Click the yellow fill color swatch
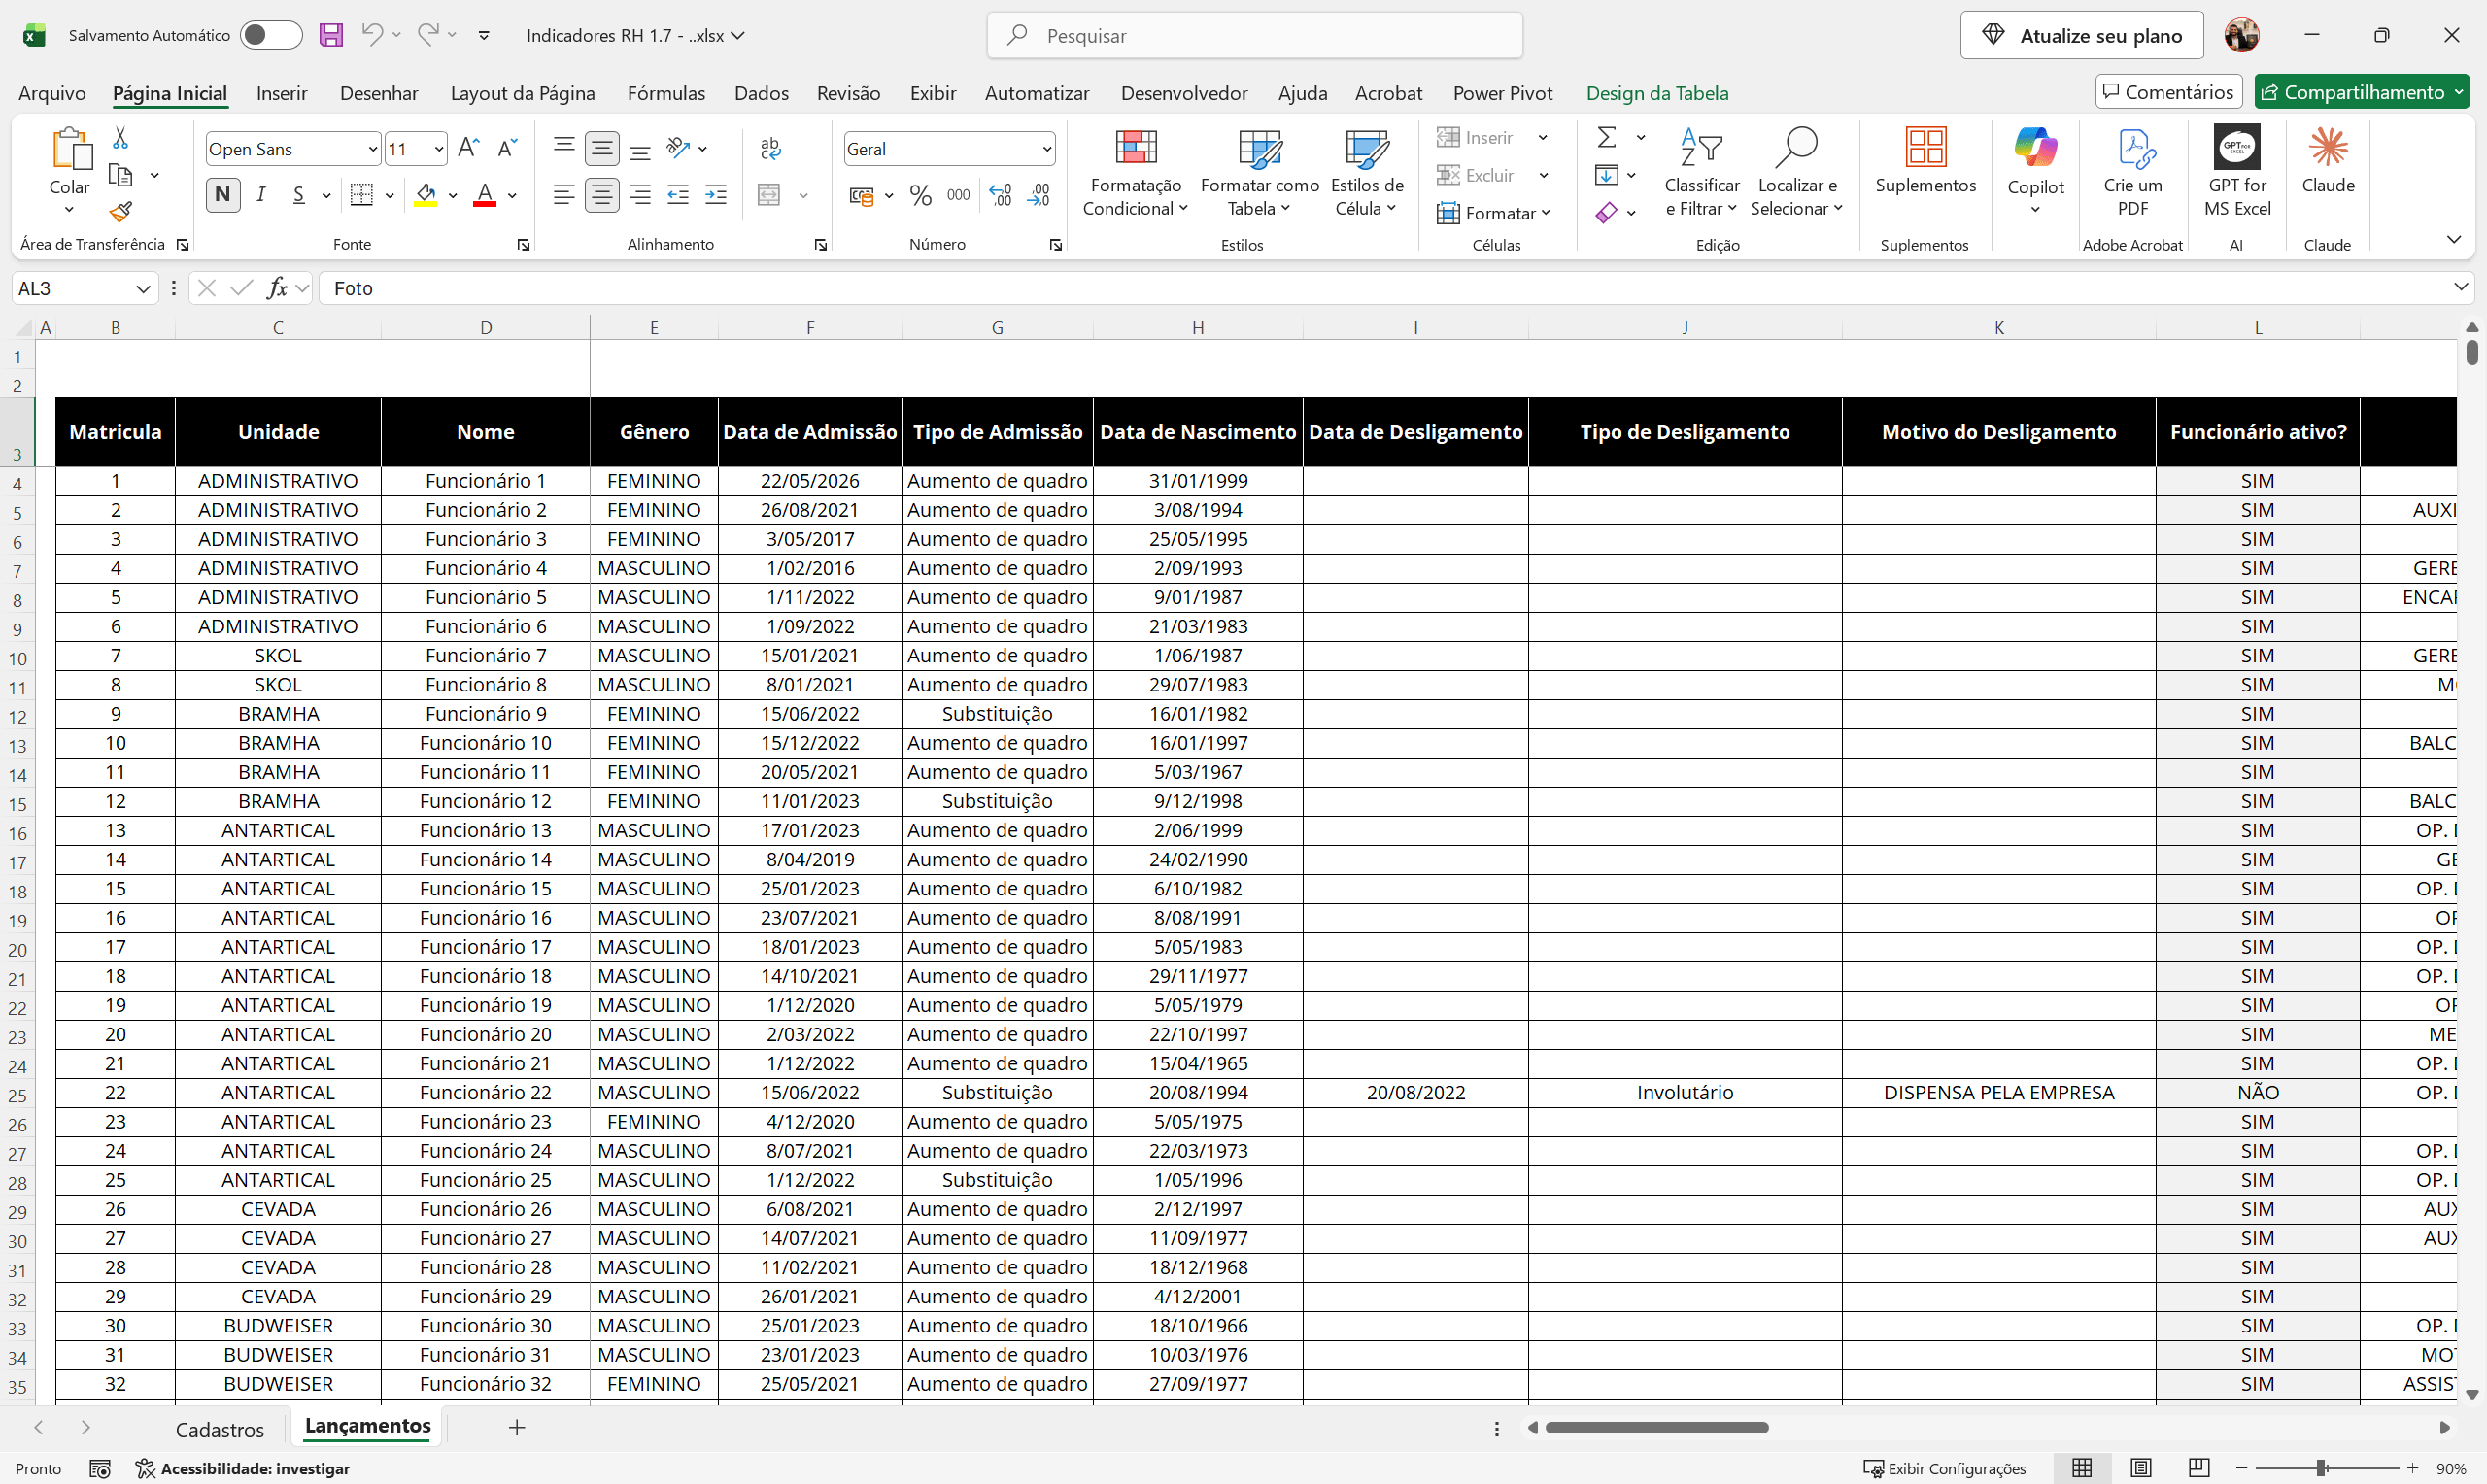 tap(425, 195)
